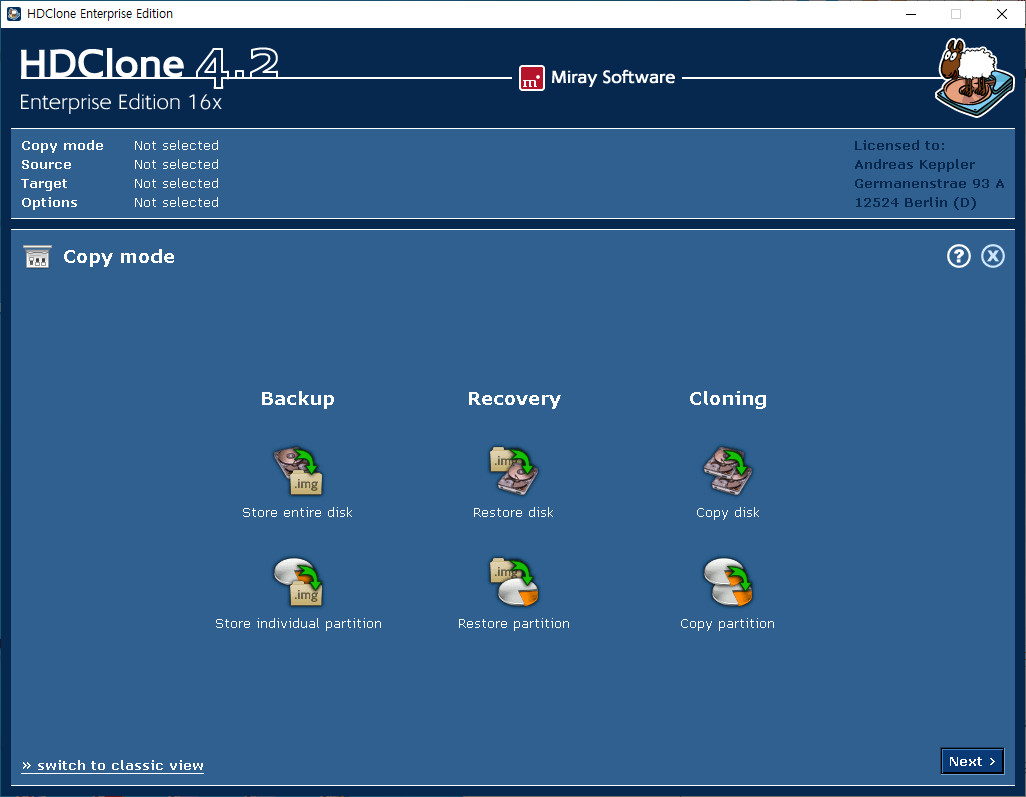Click the Restore partition label

pyautogui.click(x=514, y=624)
